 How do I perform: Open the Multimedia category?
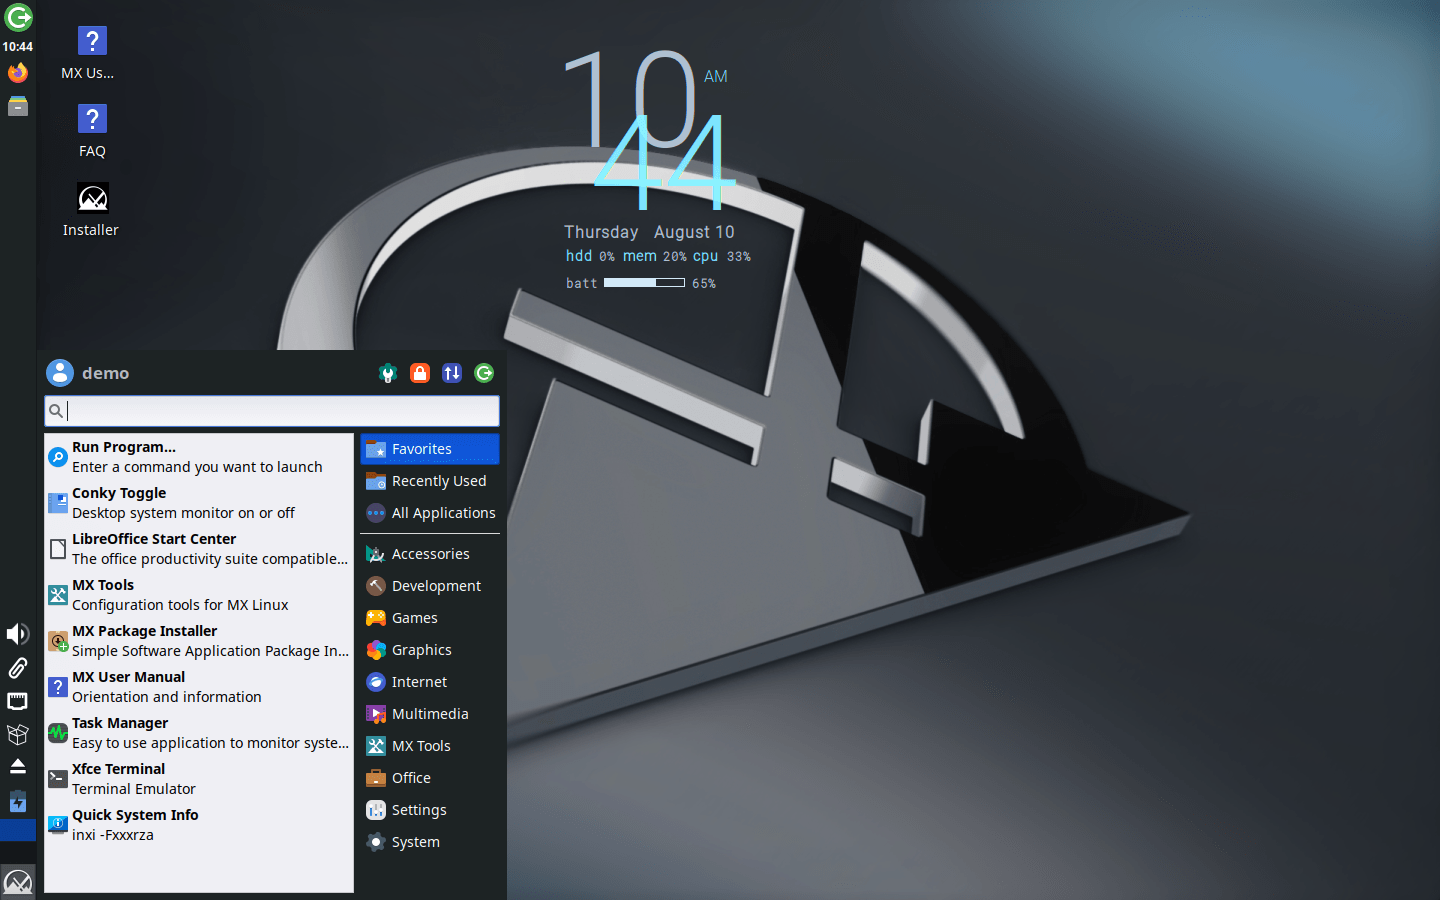tap(430, 714)
